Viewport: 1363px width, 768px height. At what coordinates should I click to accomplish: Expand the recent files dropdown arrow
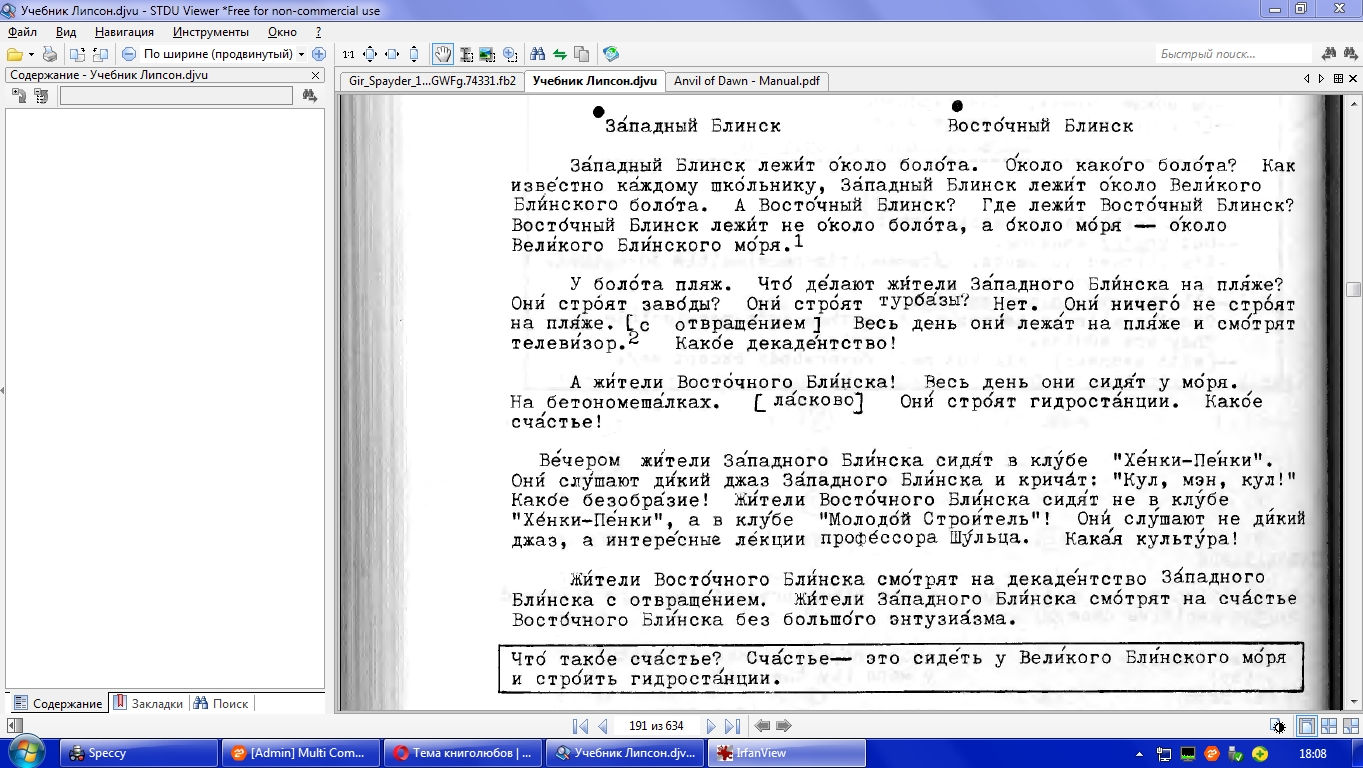click(30, 54)
